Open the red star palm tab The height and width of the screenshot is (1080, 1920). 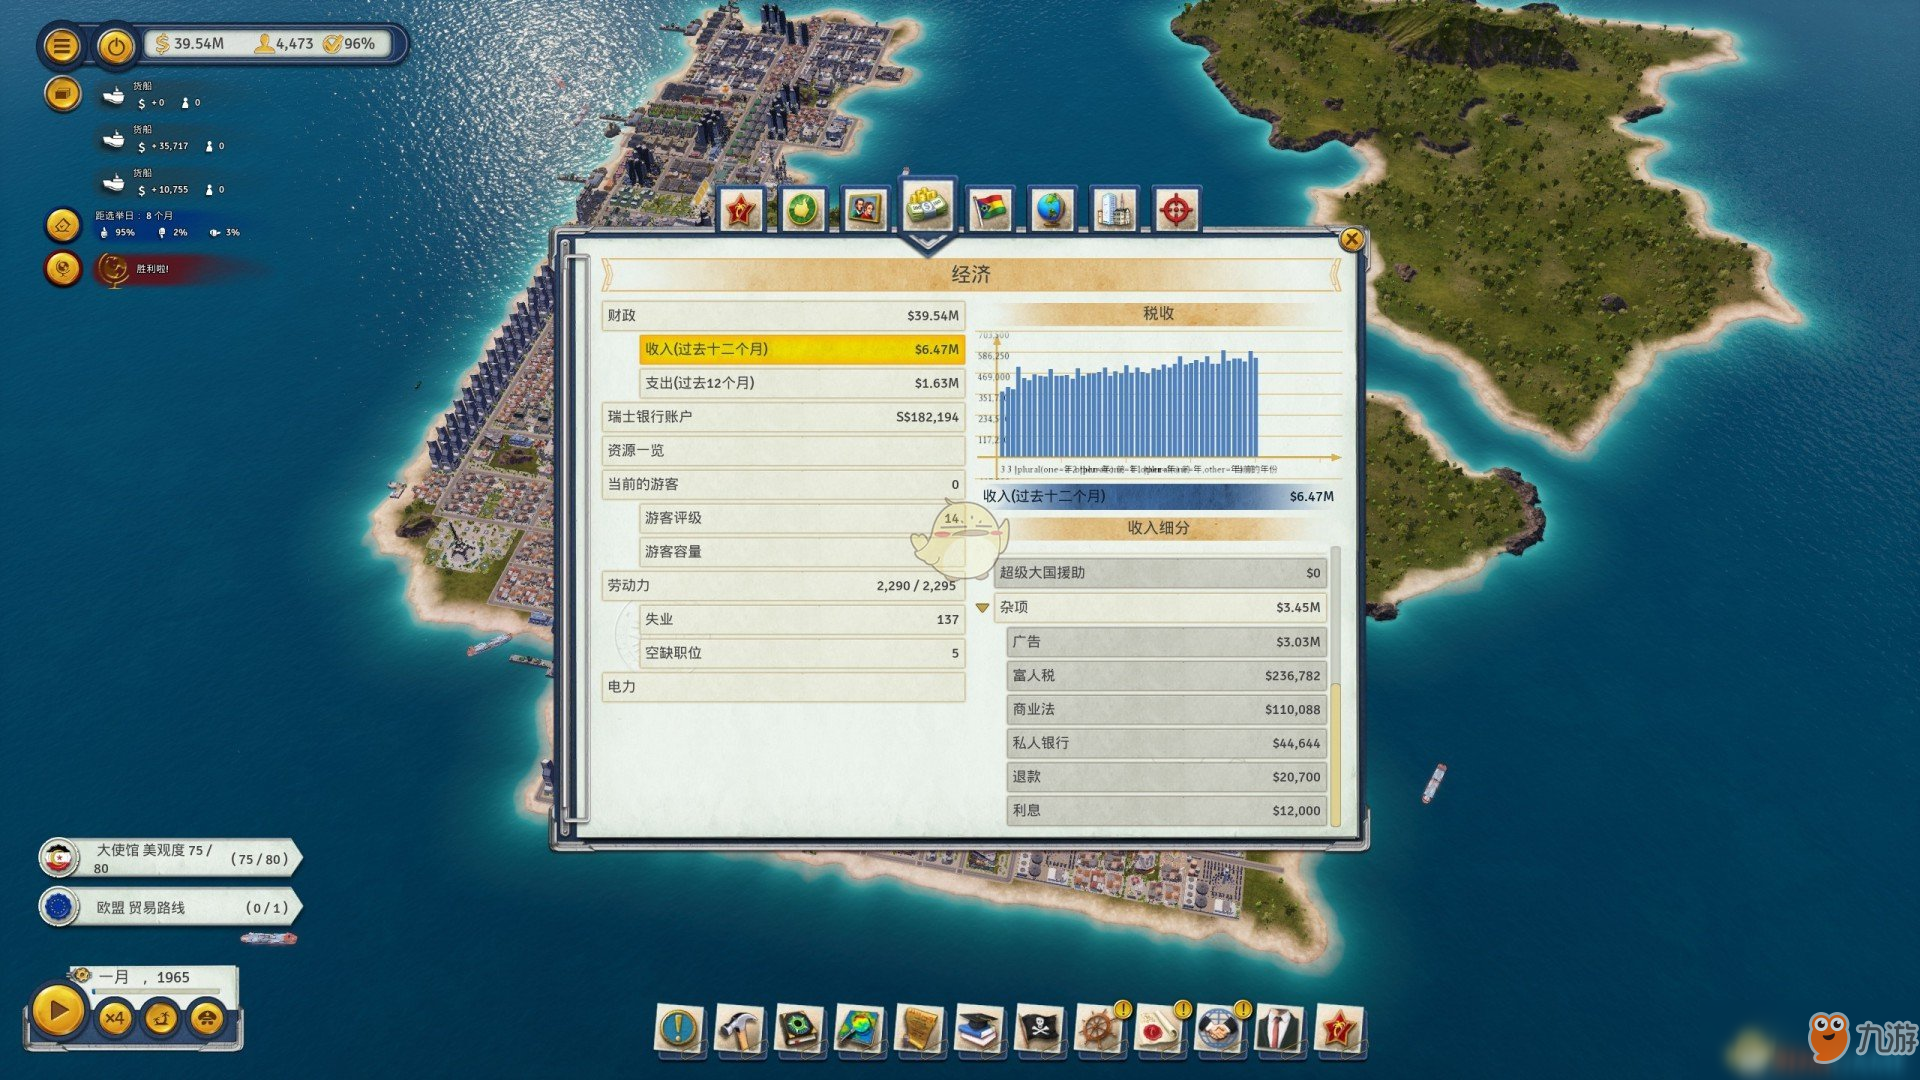[741, 210]
